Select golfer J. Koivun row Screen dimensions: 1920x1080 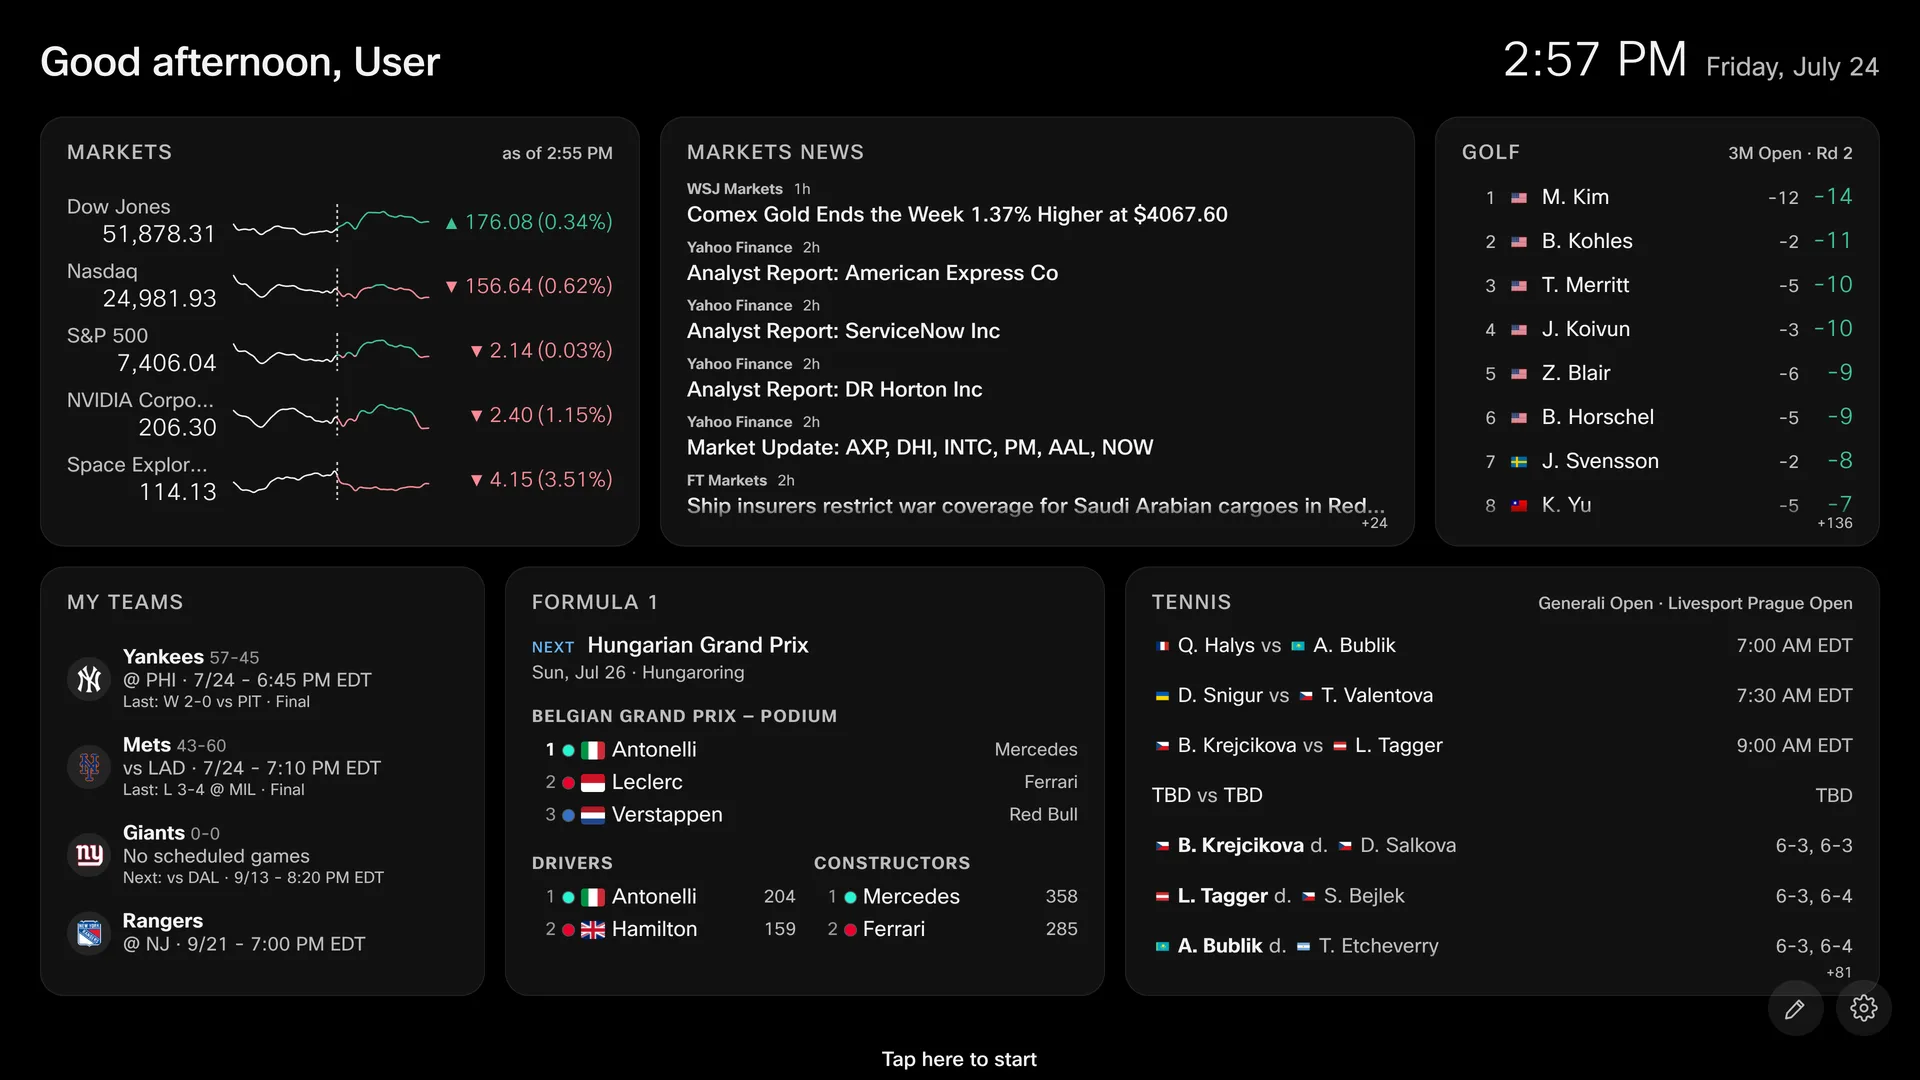1657,329
